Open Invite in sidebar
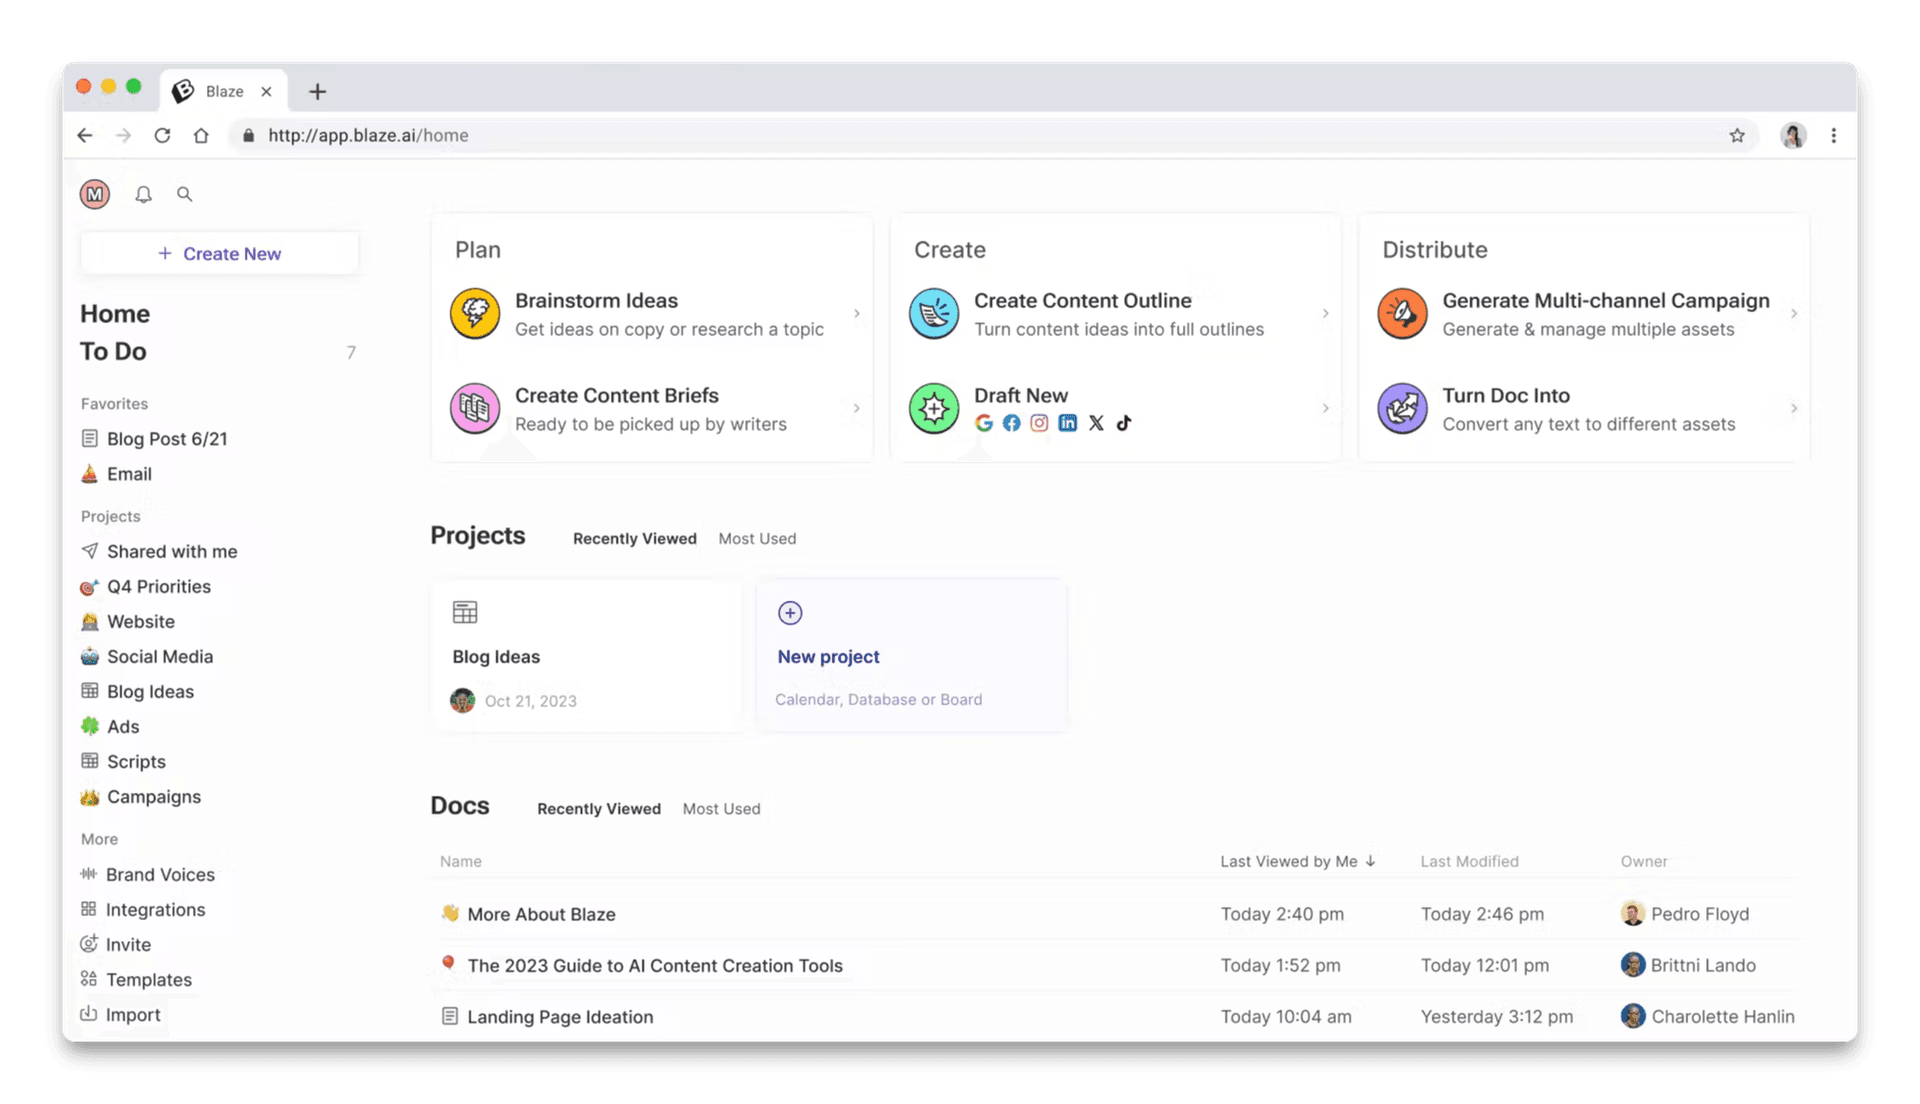This screenshot has width=1920, height=1104. pyautogui.click(x=116, y=944)
